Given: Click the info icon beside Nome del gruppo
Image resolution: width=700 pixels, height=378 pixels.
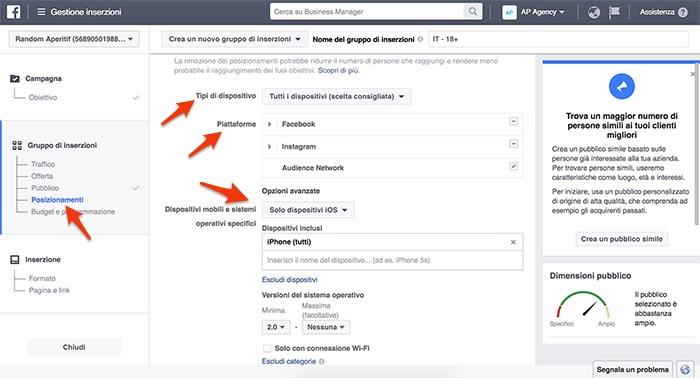Looking at the screenshot, I should point(420,39).
